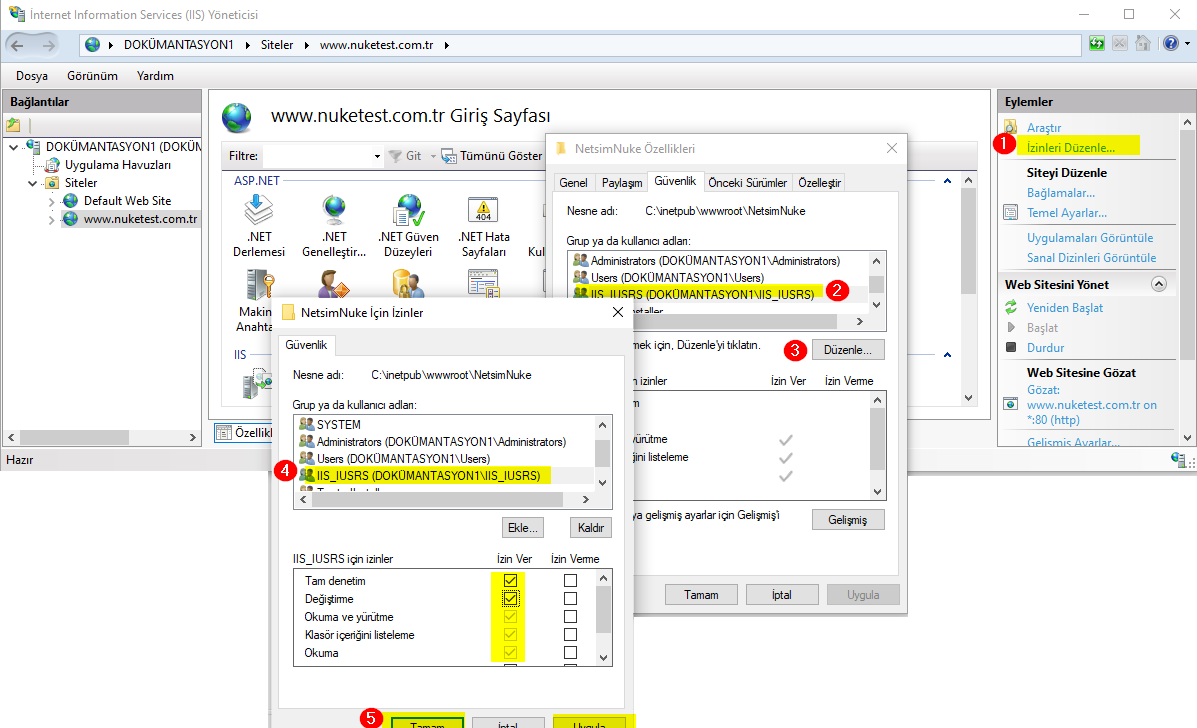Select SYSTEM in İzinler user list
The height and width of the screenshot is (728, 1197).
pyautogui.click(x=338, y=424)
